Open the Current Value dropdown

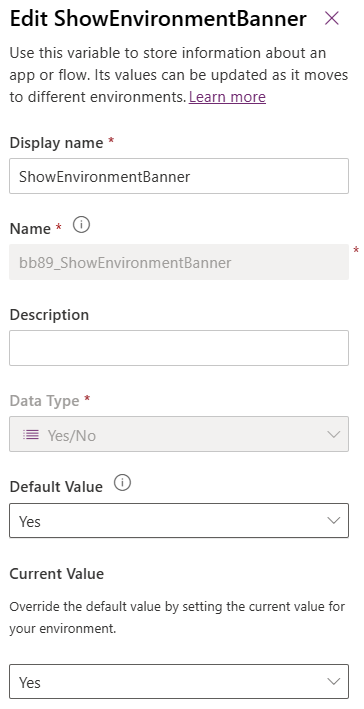click(x=179, y=681)
